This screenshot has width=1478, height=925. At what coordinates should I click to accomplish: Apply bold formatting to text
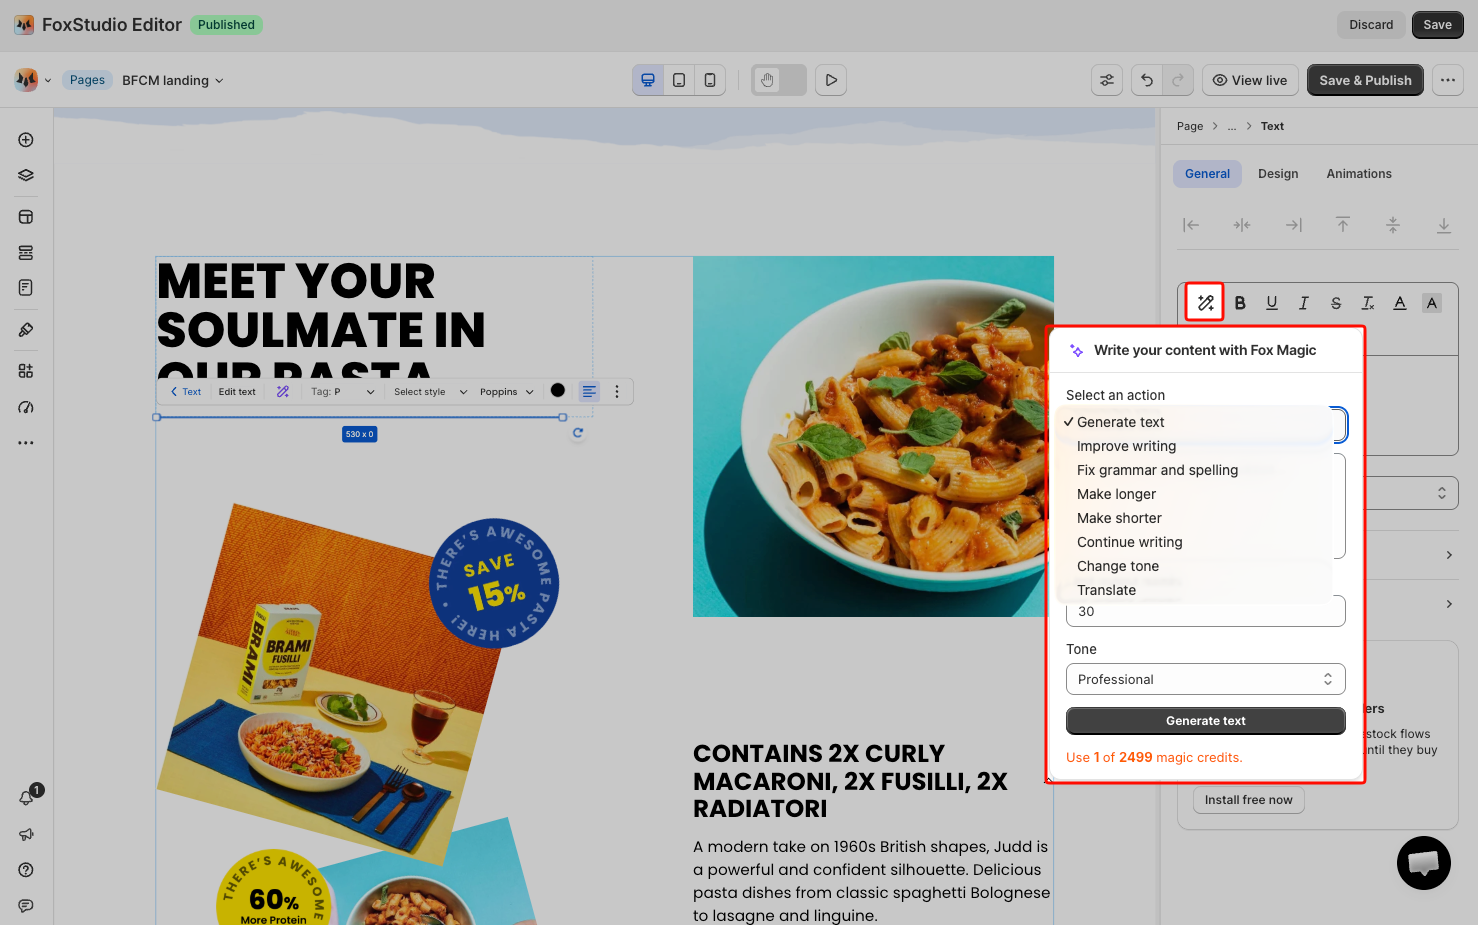[x=1240, y=303]
